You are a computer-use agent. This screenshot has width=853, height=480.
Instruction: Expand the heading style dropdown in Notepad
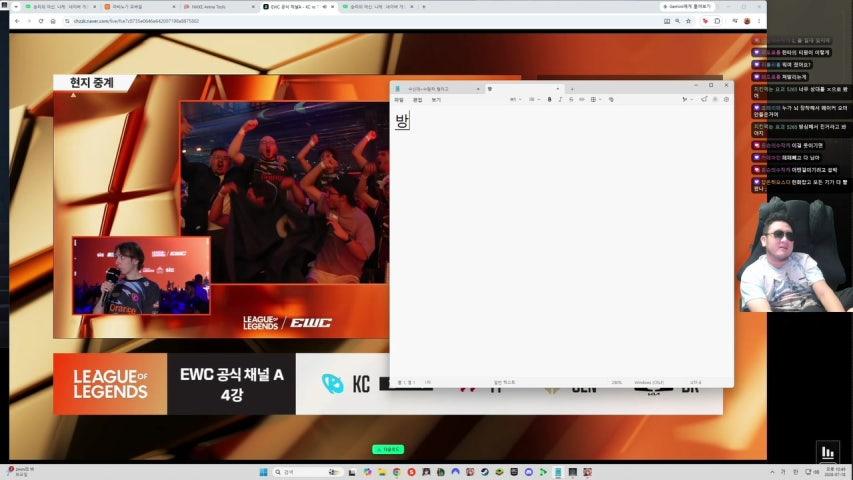point(515,100)
